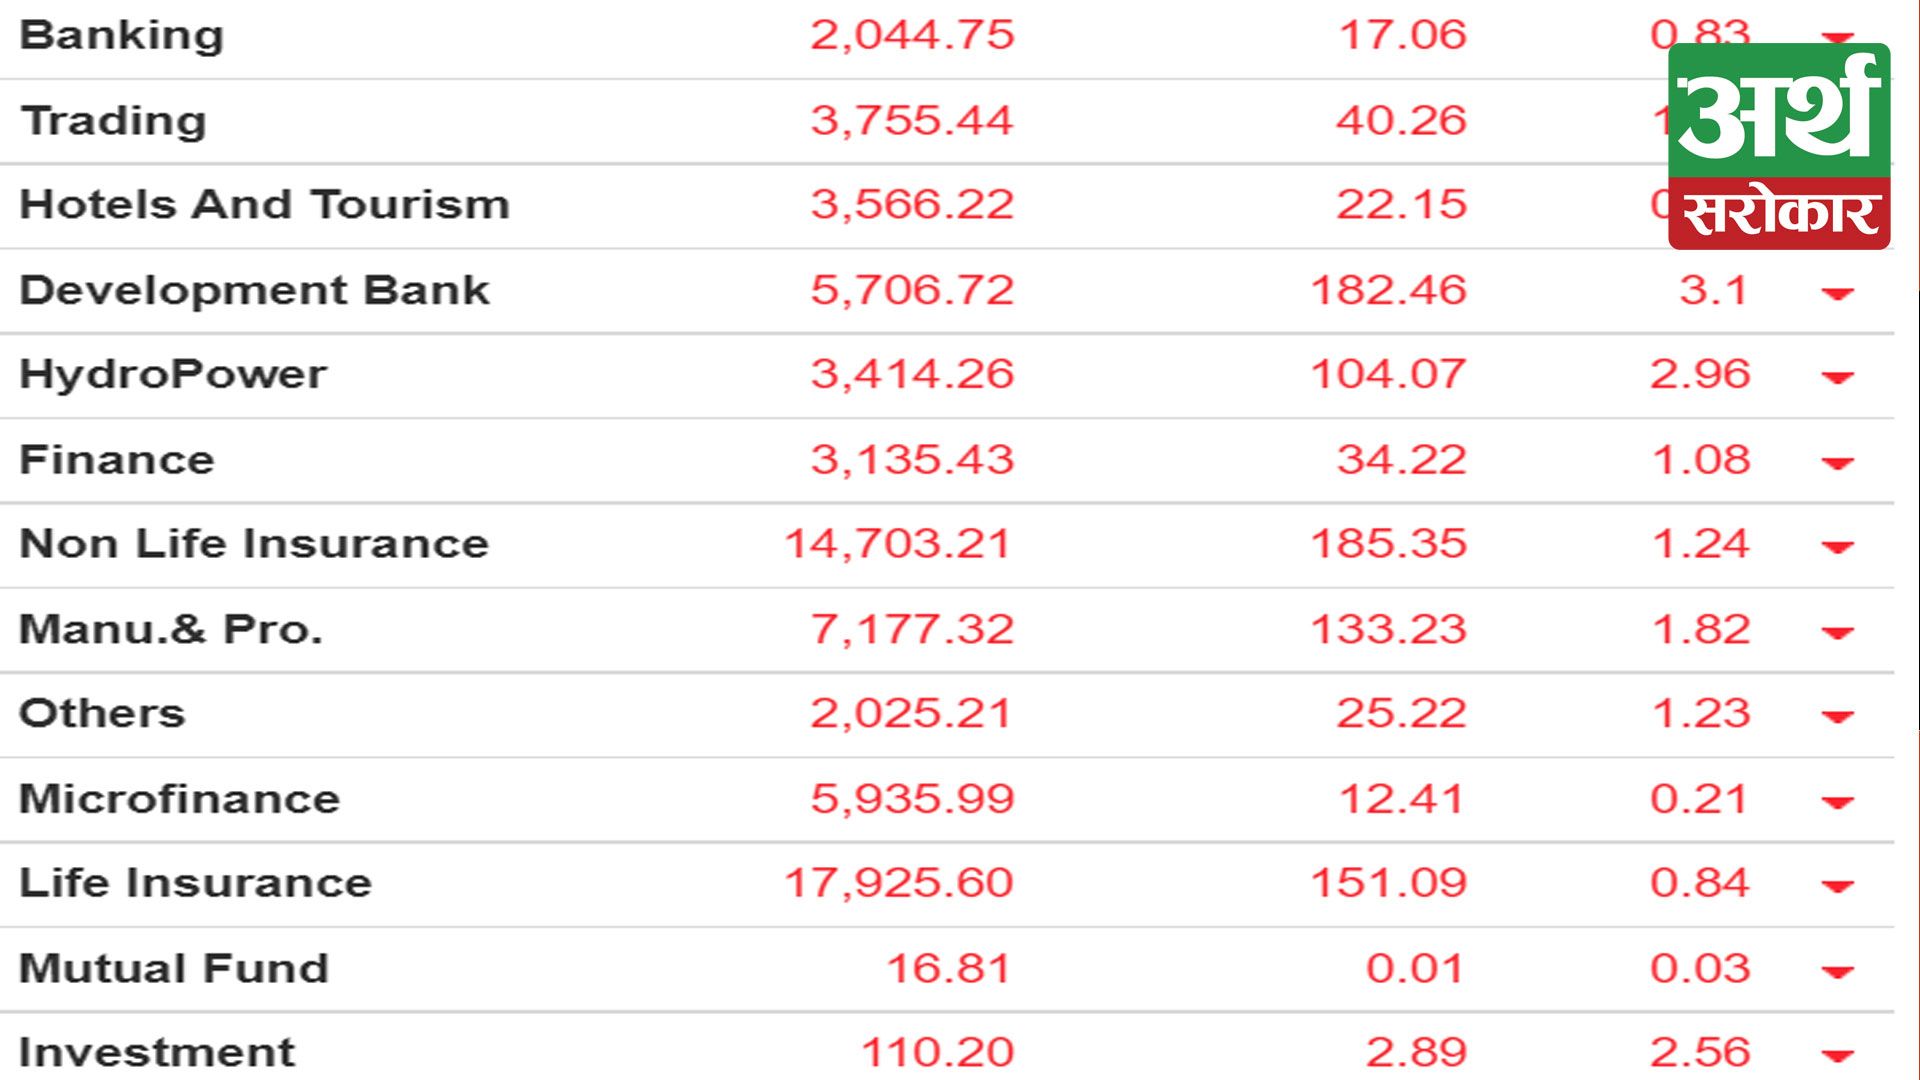This screenshot has height=1080, width=1920.
Task: Click the decline arrow for Non Life Insurance
Action: (x=1838, y=547)
